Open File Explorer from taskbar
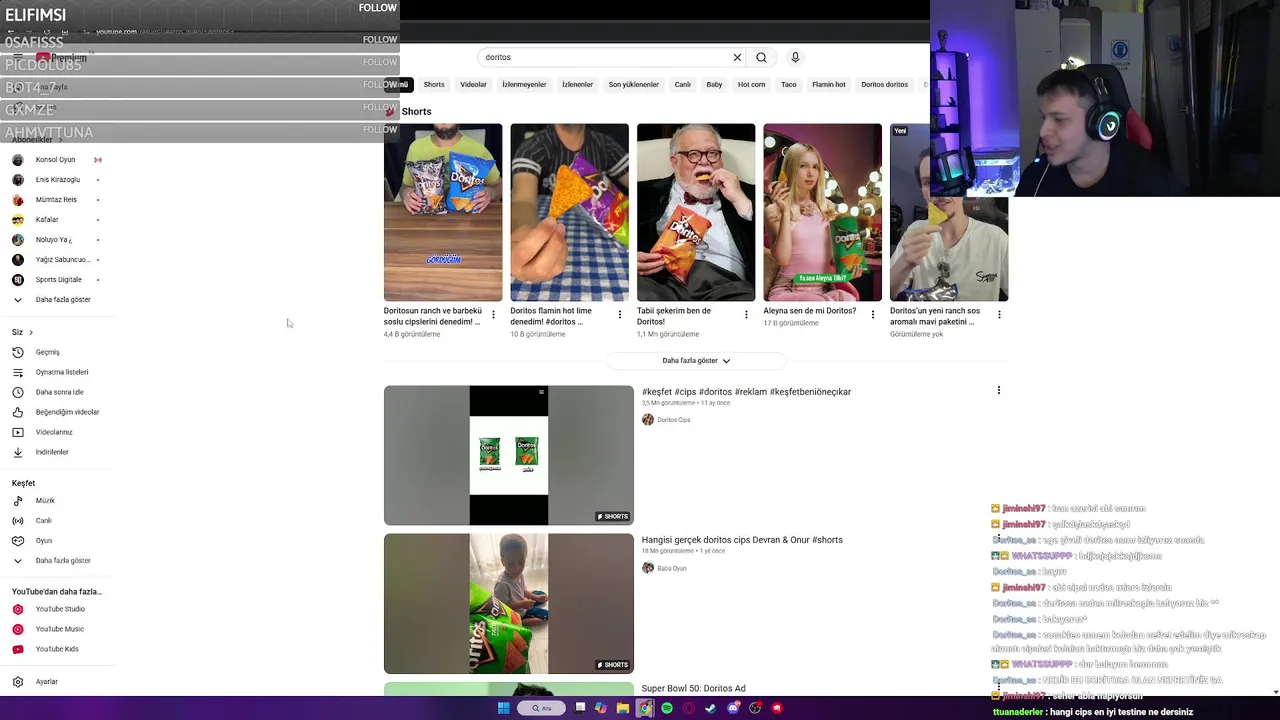Image resolution: width=1280 pixels, height=720 pixels. tap(623, 708)
